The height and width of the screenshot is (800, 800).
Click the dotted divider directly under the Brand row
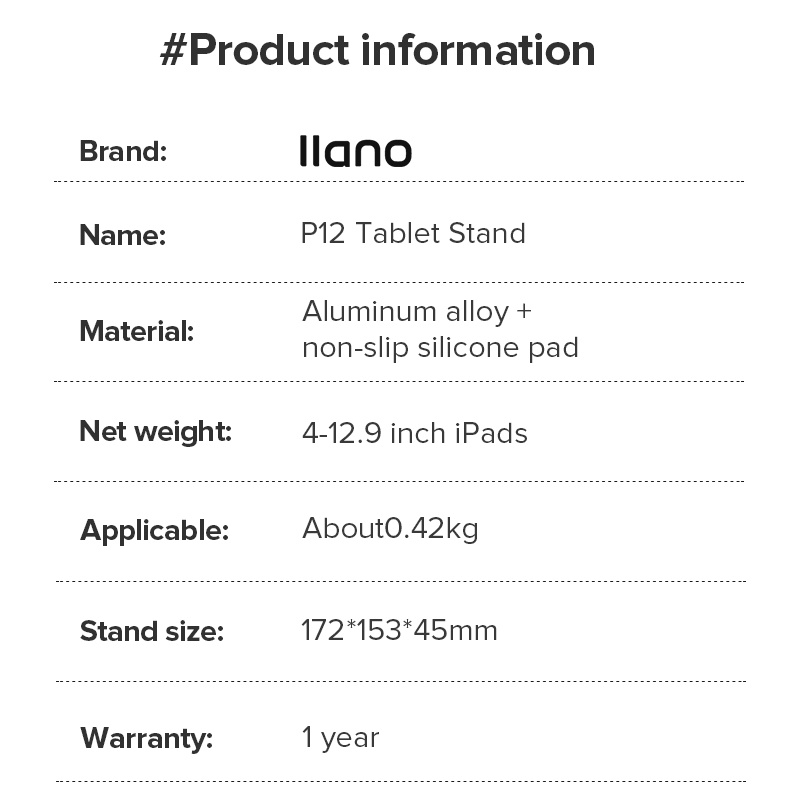[x=400, y=181]
